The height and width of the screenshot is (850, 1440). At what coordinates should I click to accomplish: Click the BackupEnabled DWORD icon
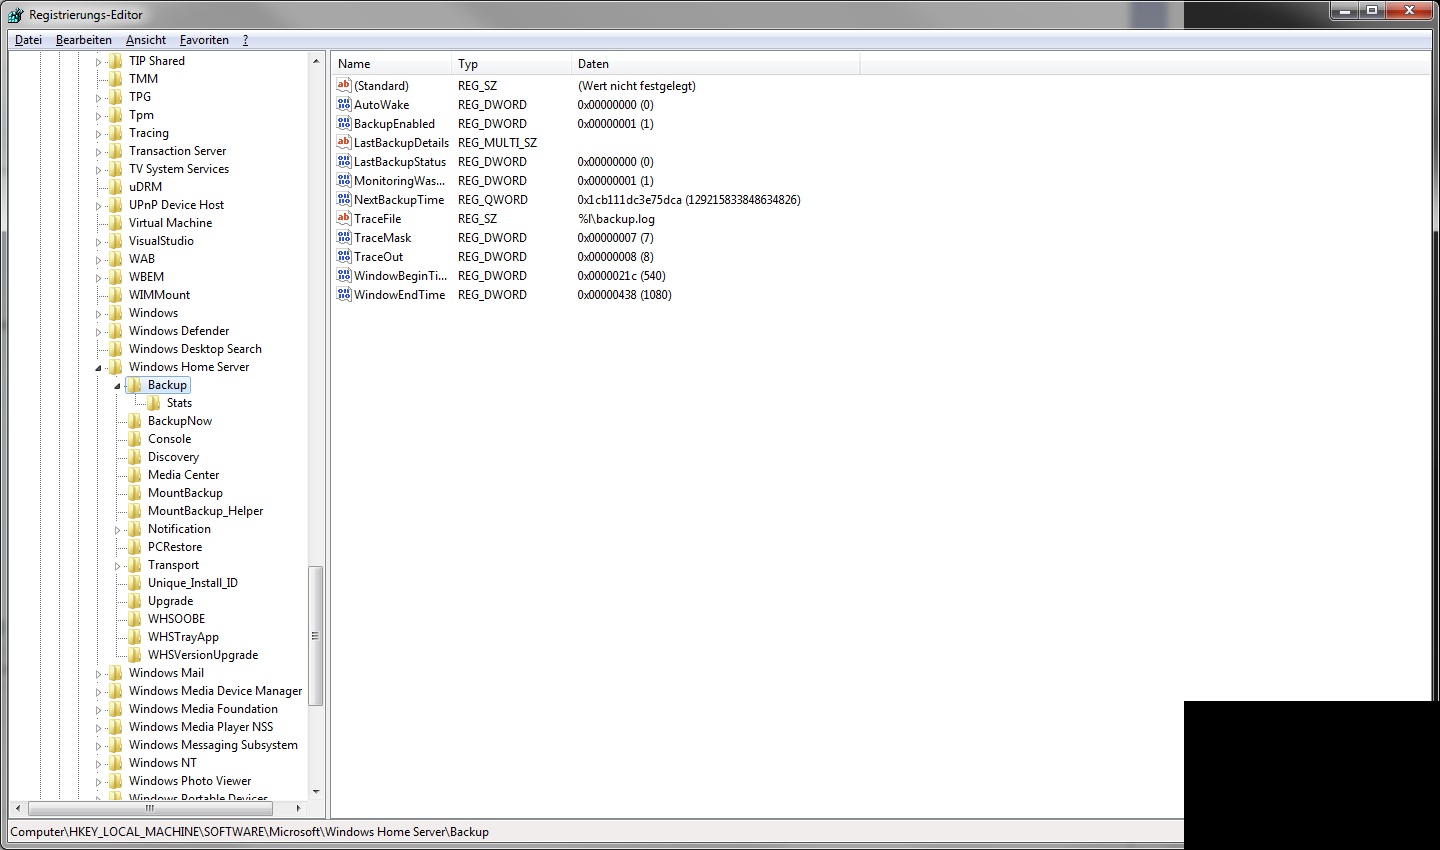click(344, 123)
